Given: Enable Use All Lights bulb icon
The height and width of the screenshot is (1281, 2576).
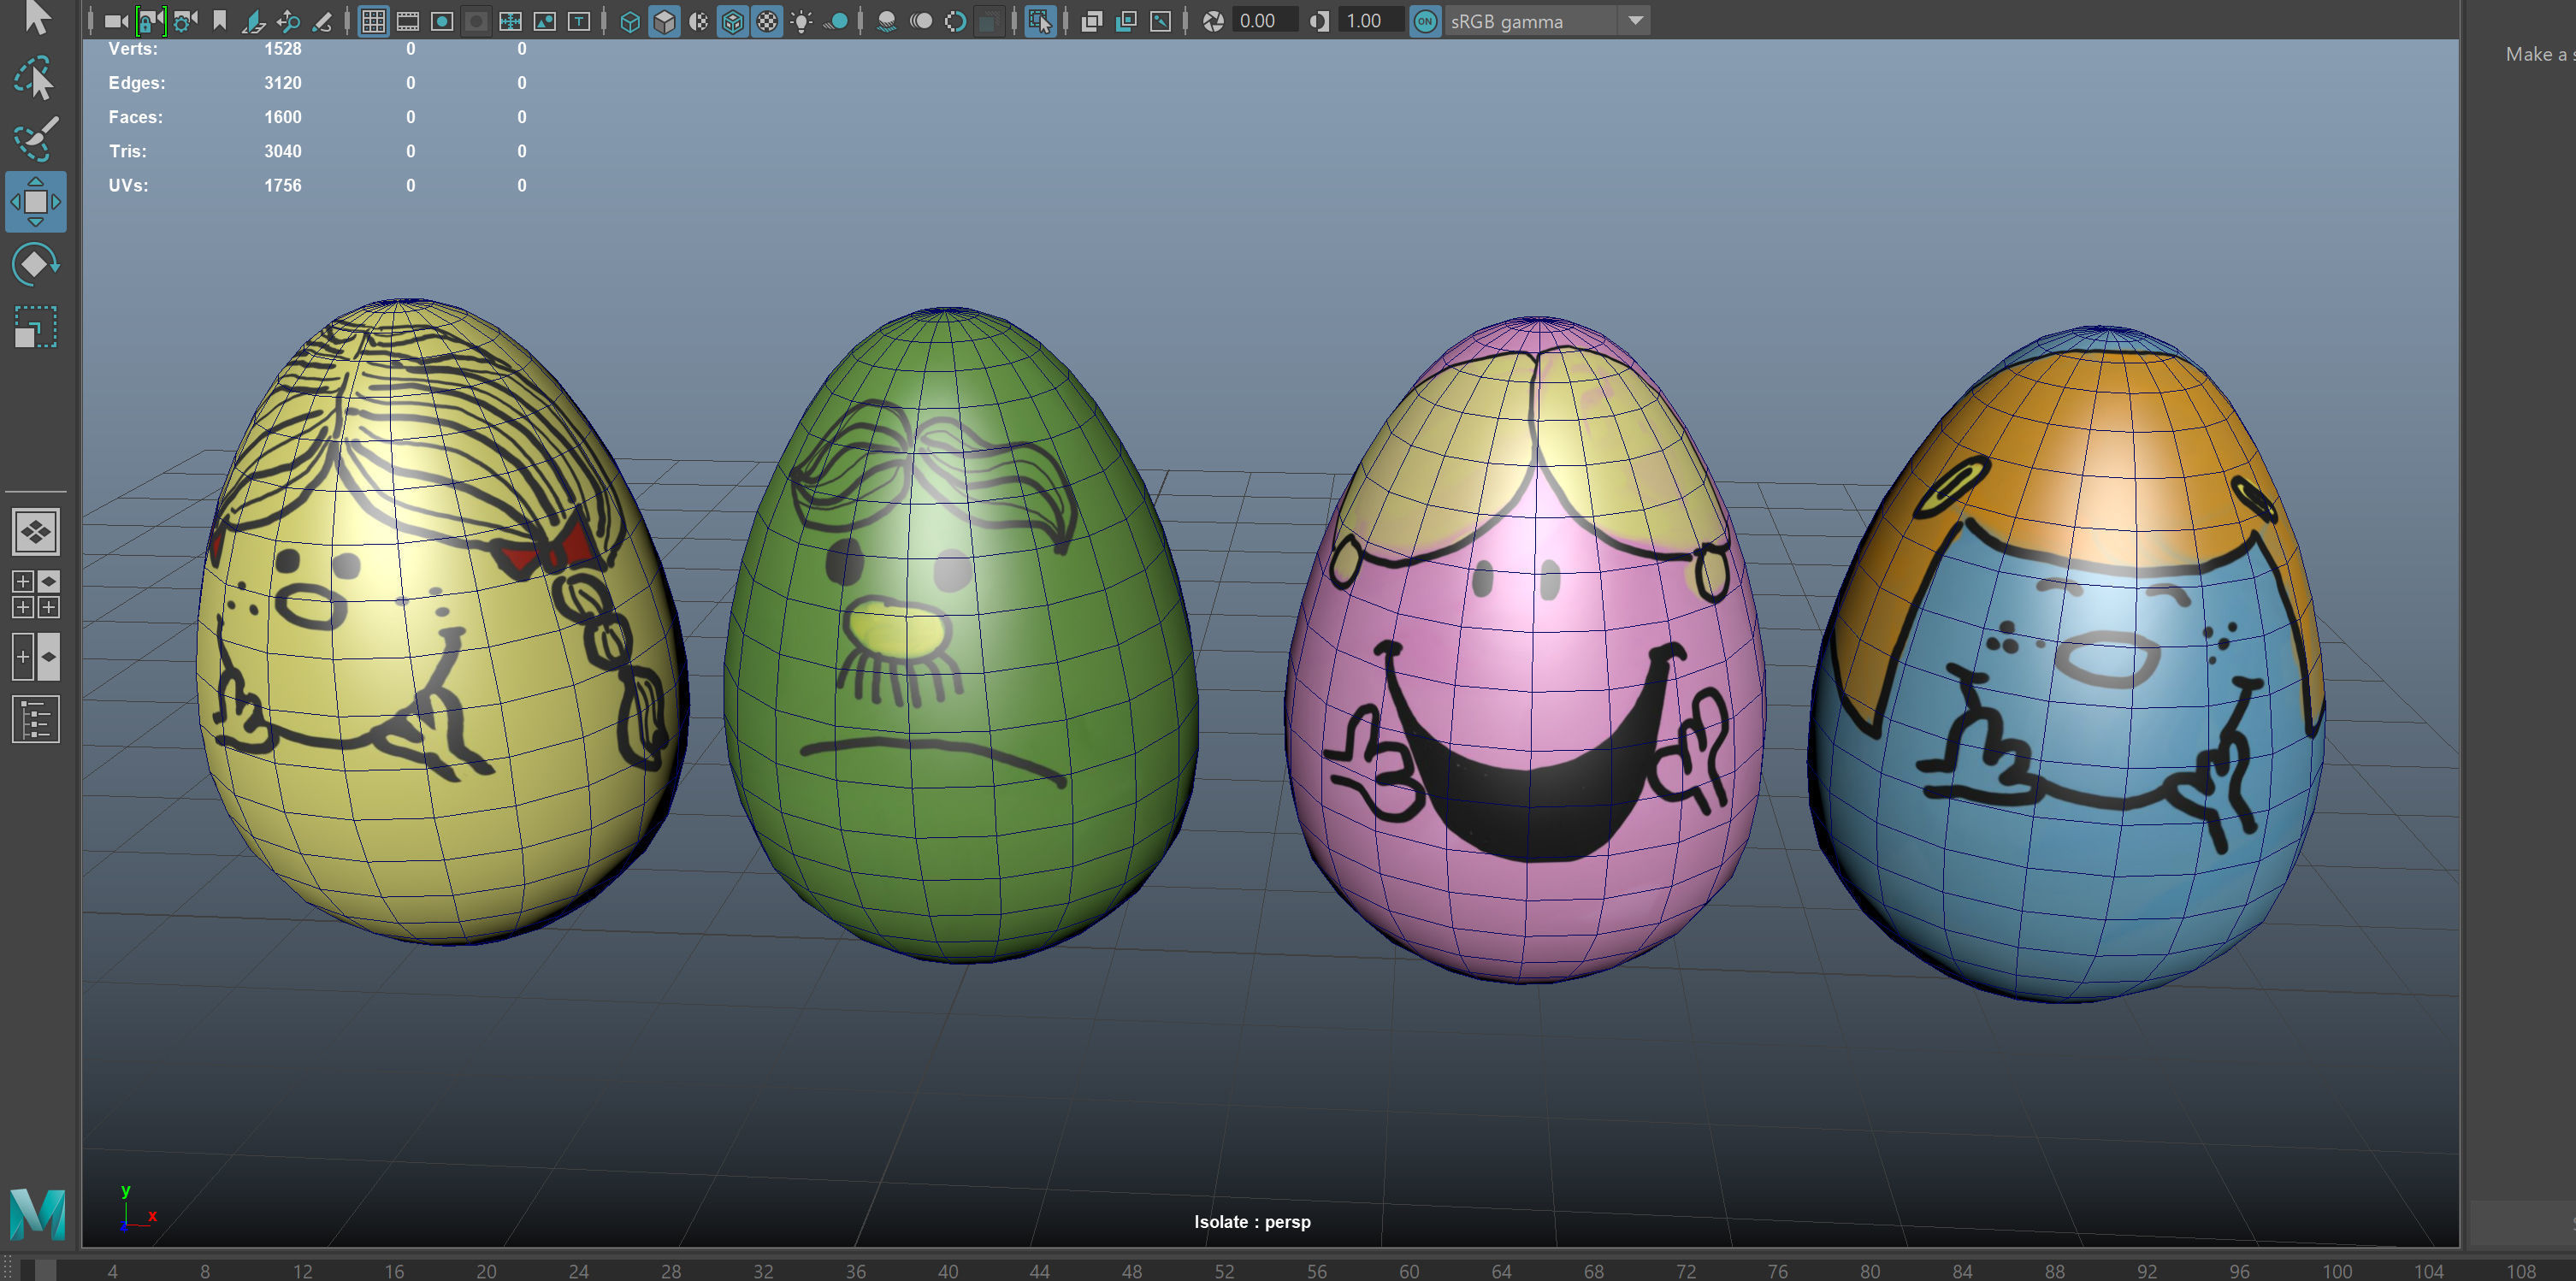Looking at the screenshot, I should 801,21.
